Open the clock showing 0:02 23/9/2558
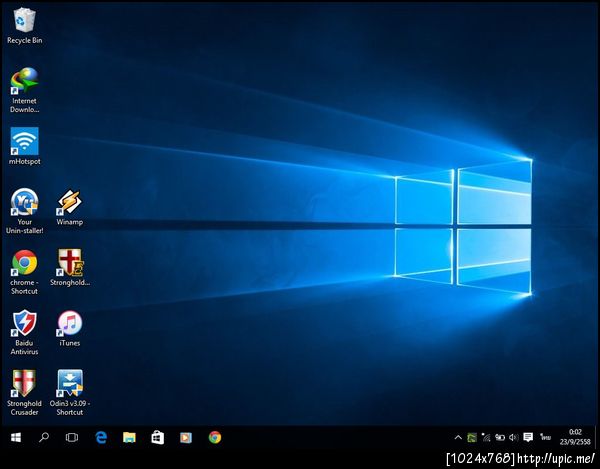The height and width of the screenshot is (469, 600). point(575,437)
